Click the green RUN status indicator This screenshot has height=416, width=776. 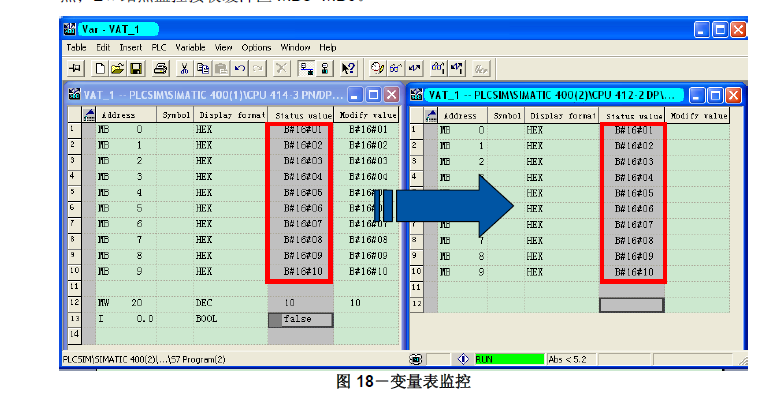click(x=509, y=359)
